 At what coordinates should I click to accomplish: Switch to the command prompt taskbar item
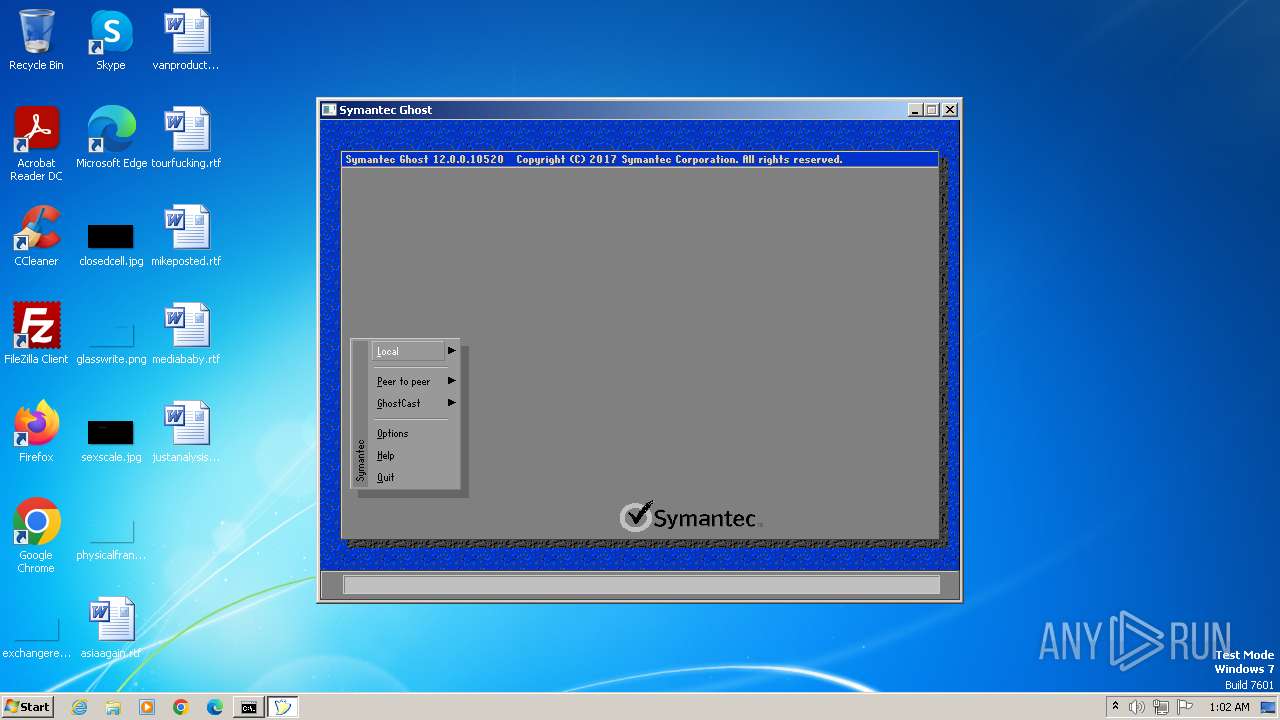tap(249, 707)
